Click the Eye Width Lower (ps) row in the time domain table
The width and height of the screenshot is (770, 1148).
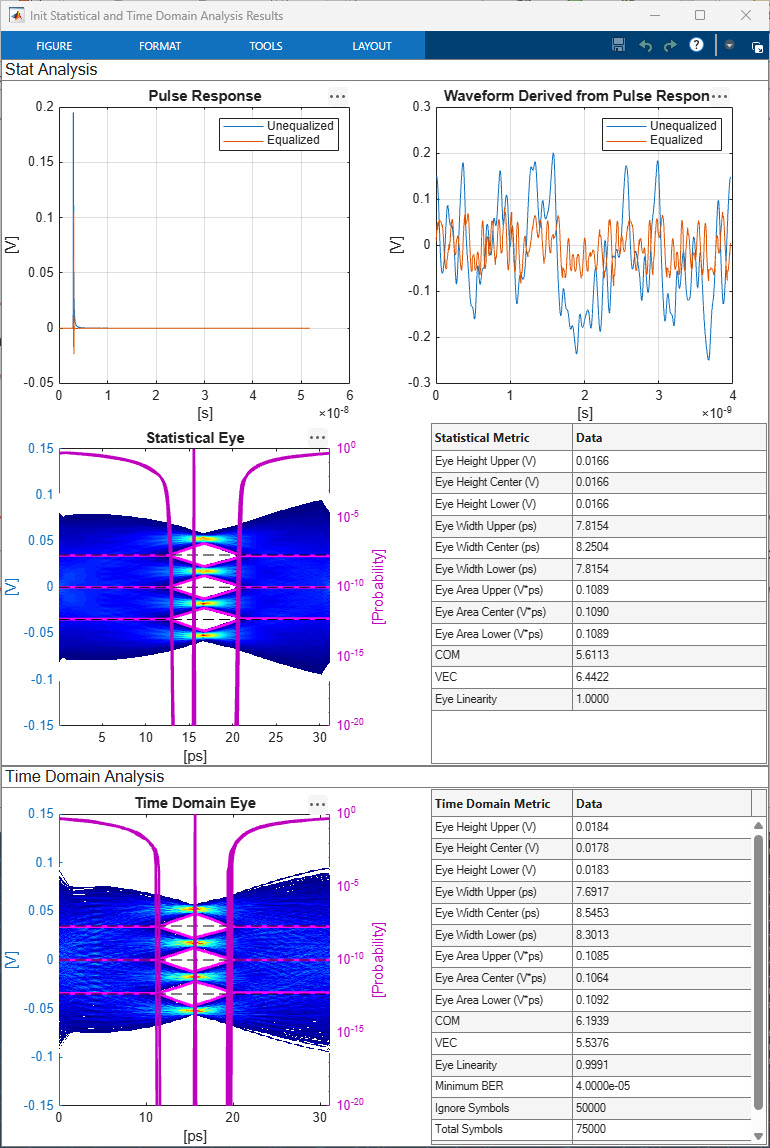pyautogui.click(x=591, y=935)
